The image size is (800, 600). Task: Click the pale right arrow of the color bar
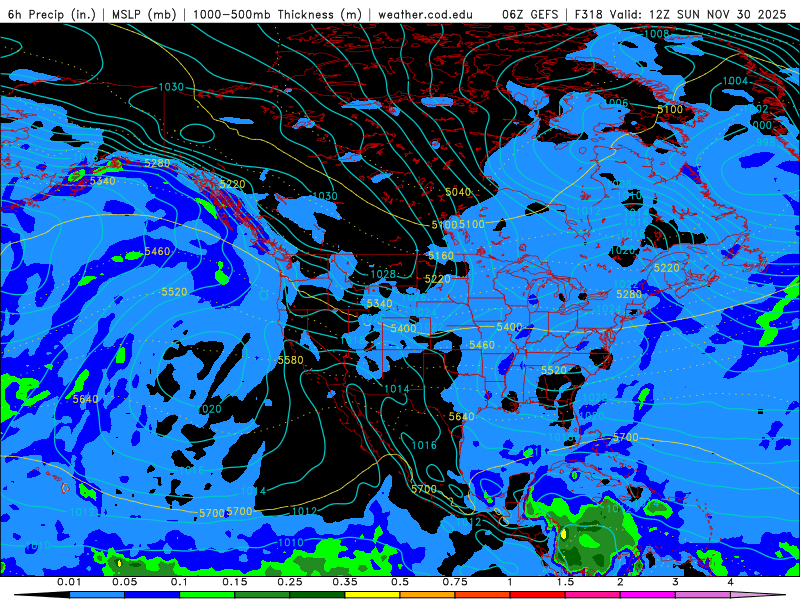tap(758, 595)
